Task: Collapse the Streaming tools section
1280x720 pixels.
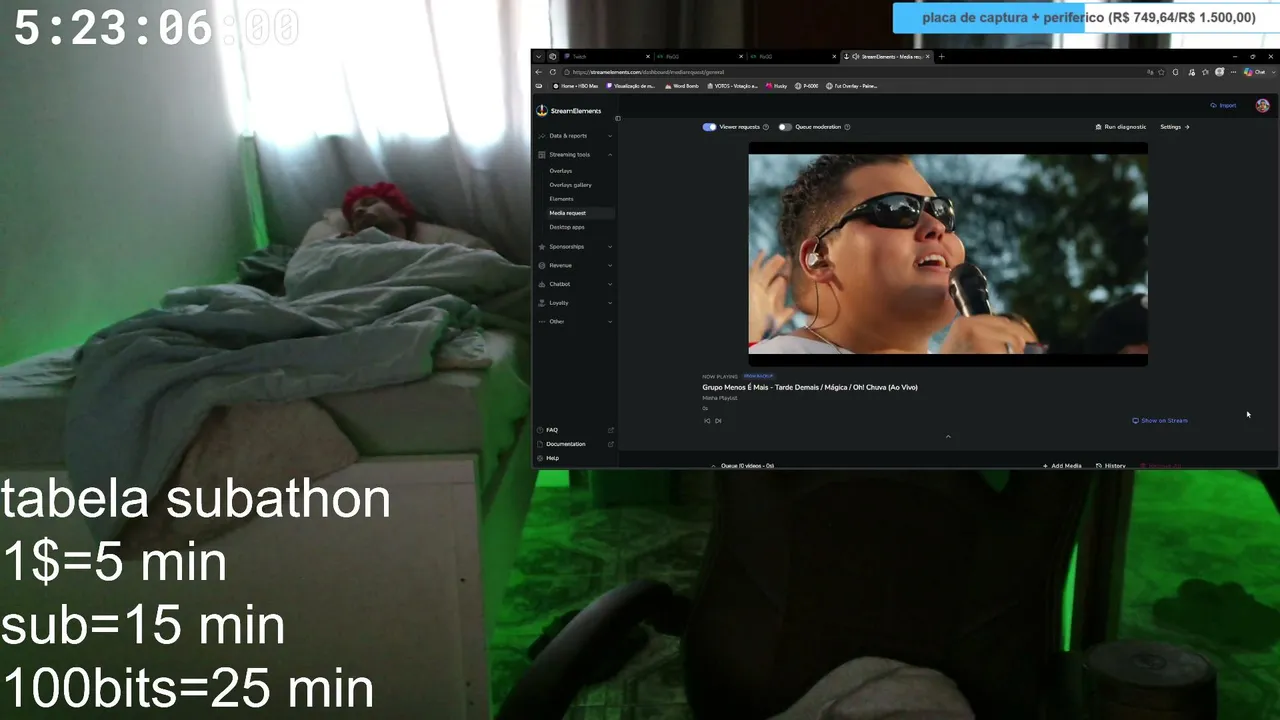Action: [x=610, y=155]
